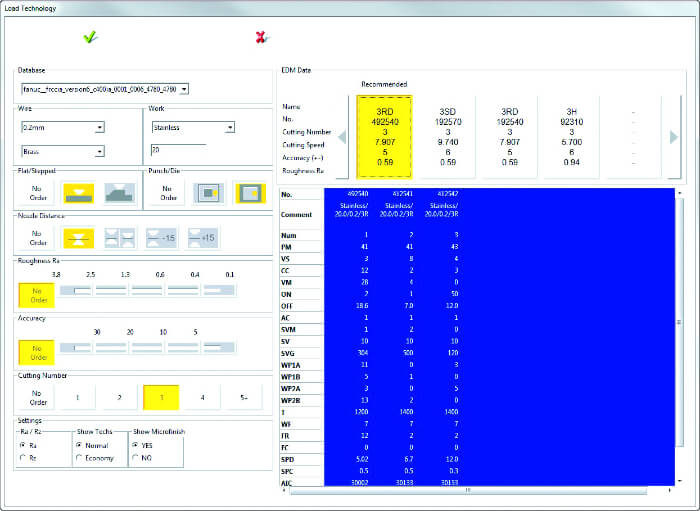Screen dimensions: 700x511
Task: Click the data table vertical scrollbar
Action: coord(679,322)
